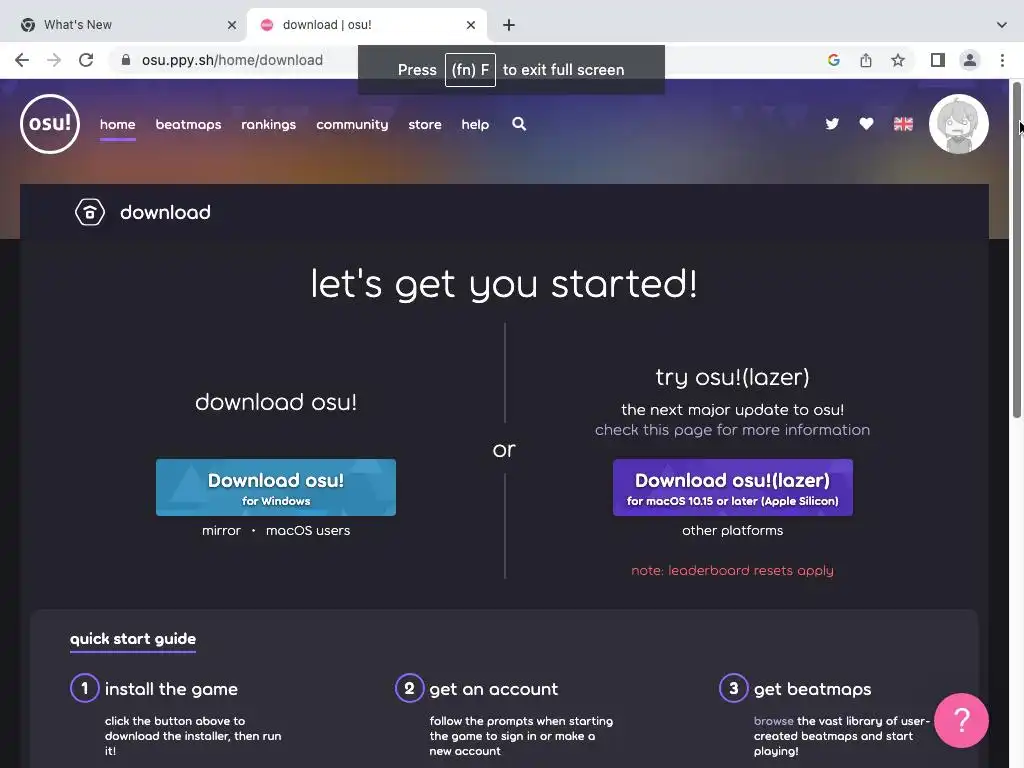Click the browse link under get beatmaps
This screenshot has height=768, width=1024.
pos(774,721)
